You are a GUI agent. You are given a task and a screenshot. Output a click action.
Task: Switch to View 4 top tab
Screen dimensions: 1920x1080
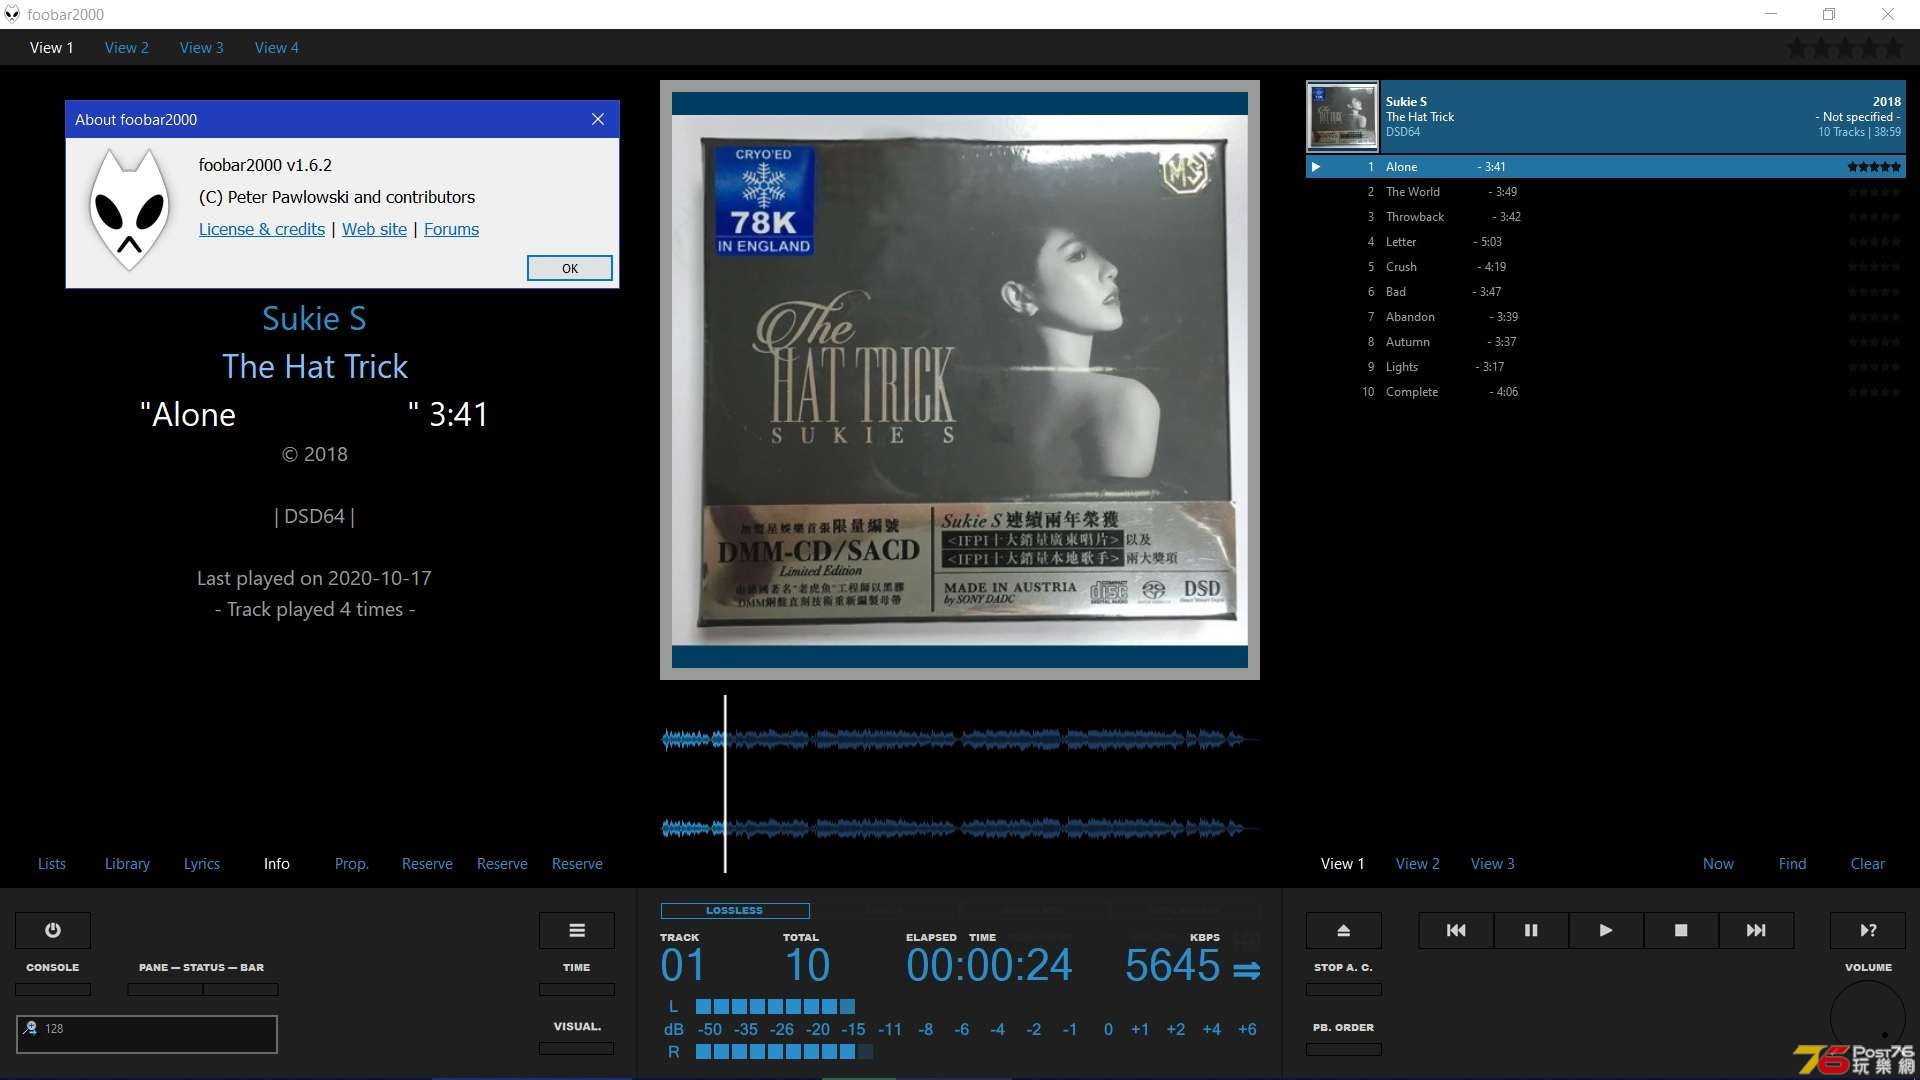(277, 47)
